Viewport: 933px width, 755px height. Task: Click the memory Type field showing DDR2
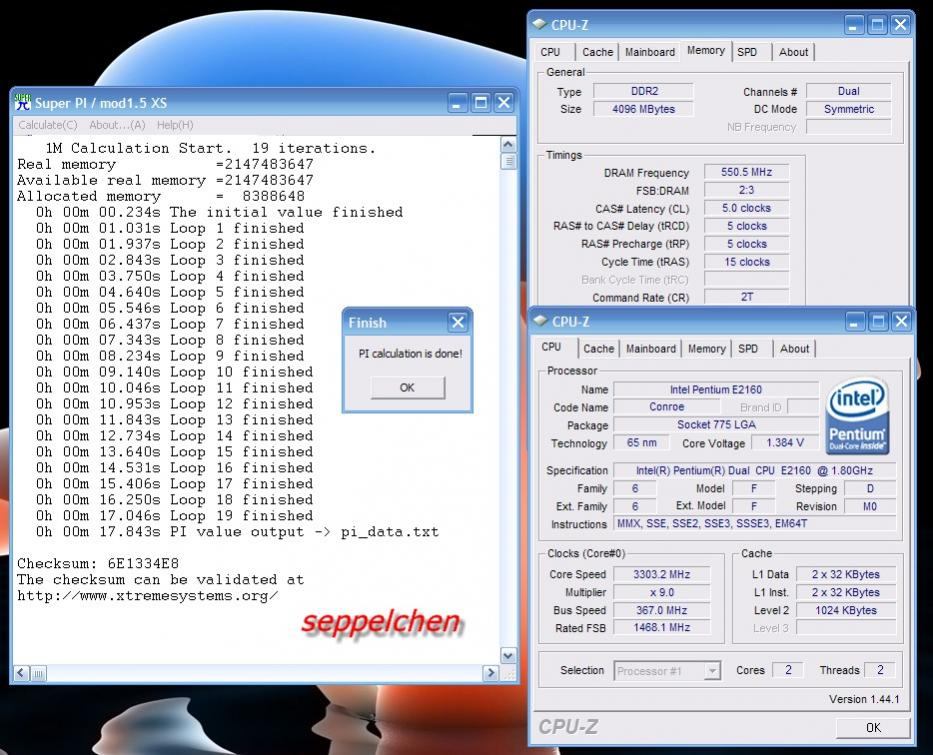pyautogui.click(x=644, y=91)
